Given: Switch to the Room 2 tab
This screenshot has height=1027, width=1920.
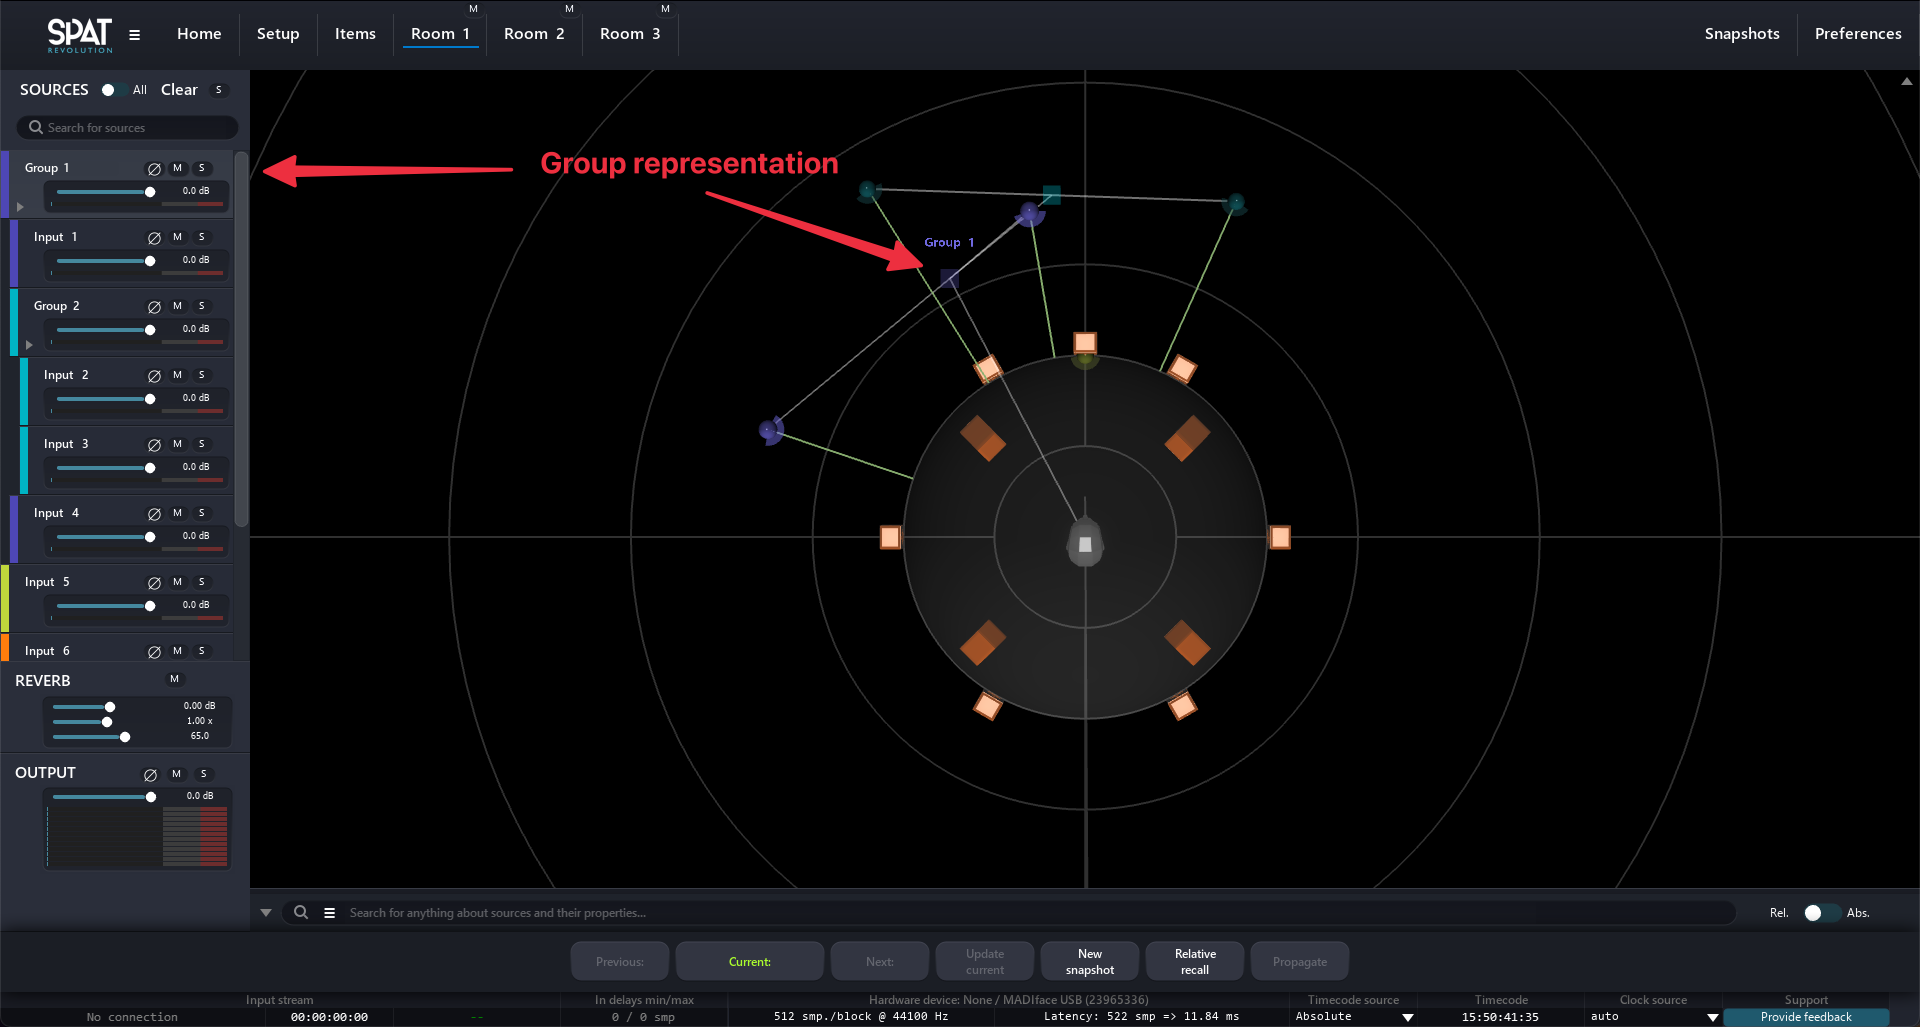Looking at the screenshot, I should [x=534, y=34].
